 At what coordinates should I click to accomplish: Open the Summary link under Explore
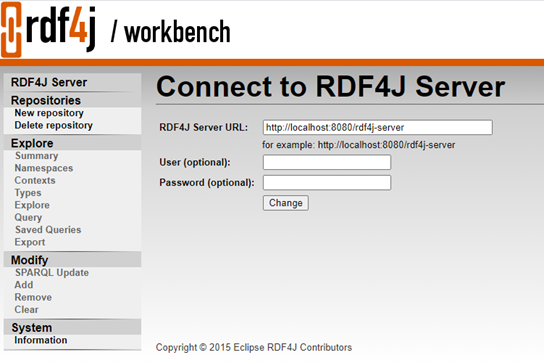pos(36,156)
